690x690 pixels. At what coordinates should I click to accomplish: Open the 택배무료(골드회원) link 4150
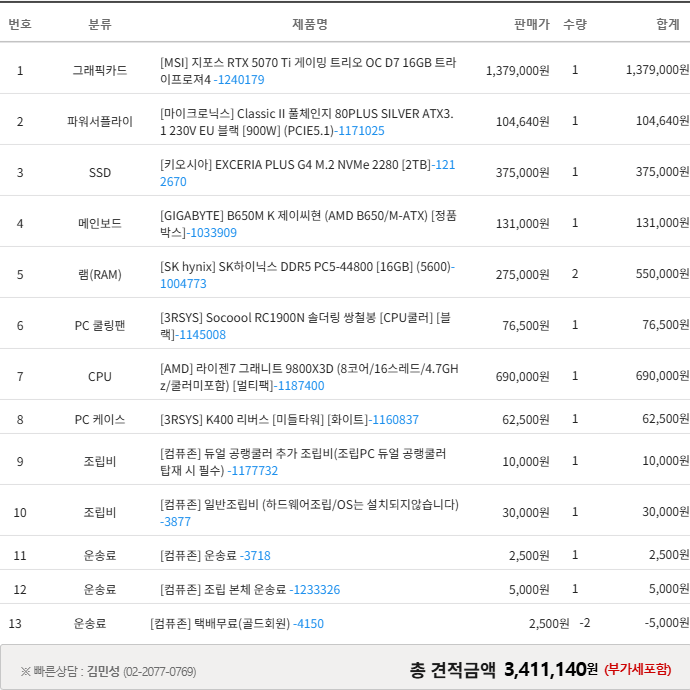click(x=308, y=623)
